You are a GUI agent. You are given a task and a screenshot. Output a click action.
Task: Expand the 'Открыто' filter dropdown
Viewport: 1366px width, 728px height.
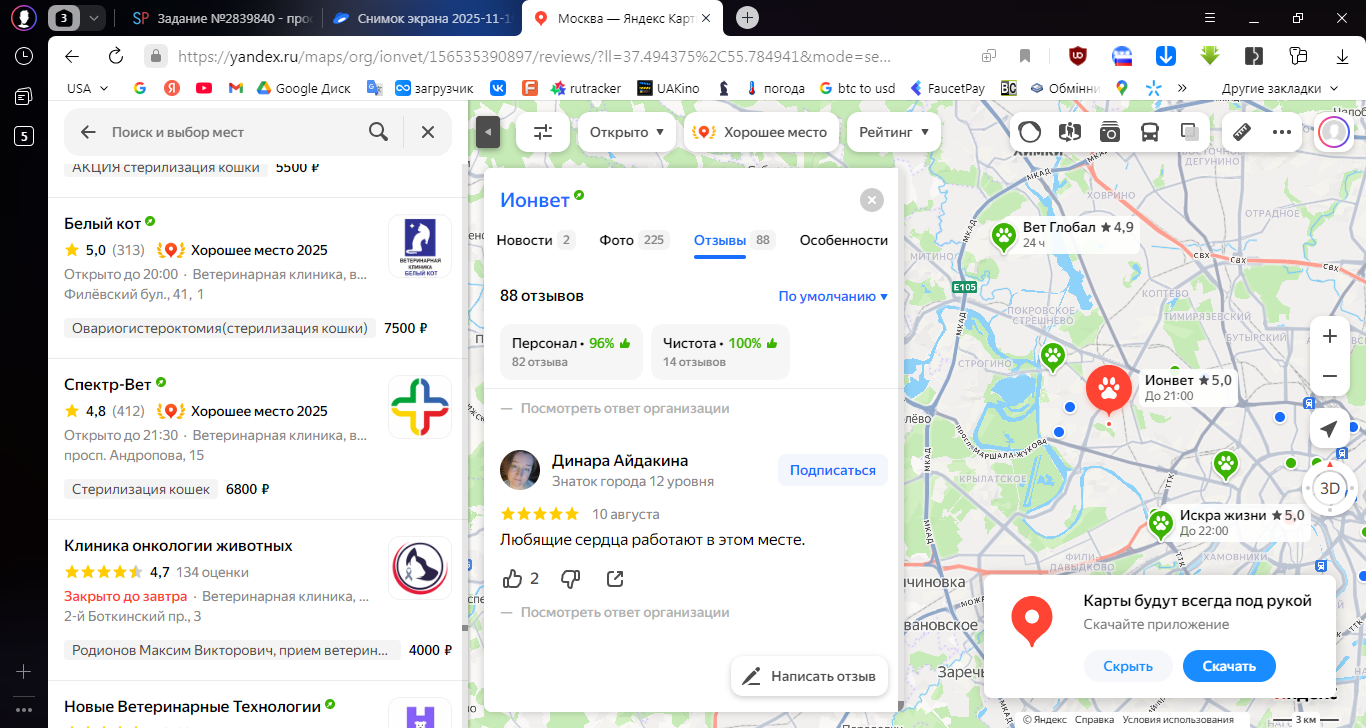click(627, 132)
